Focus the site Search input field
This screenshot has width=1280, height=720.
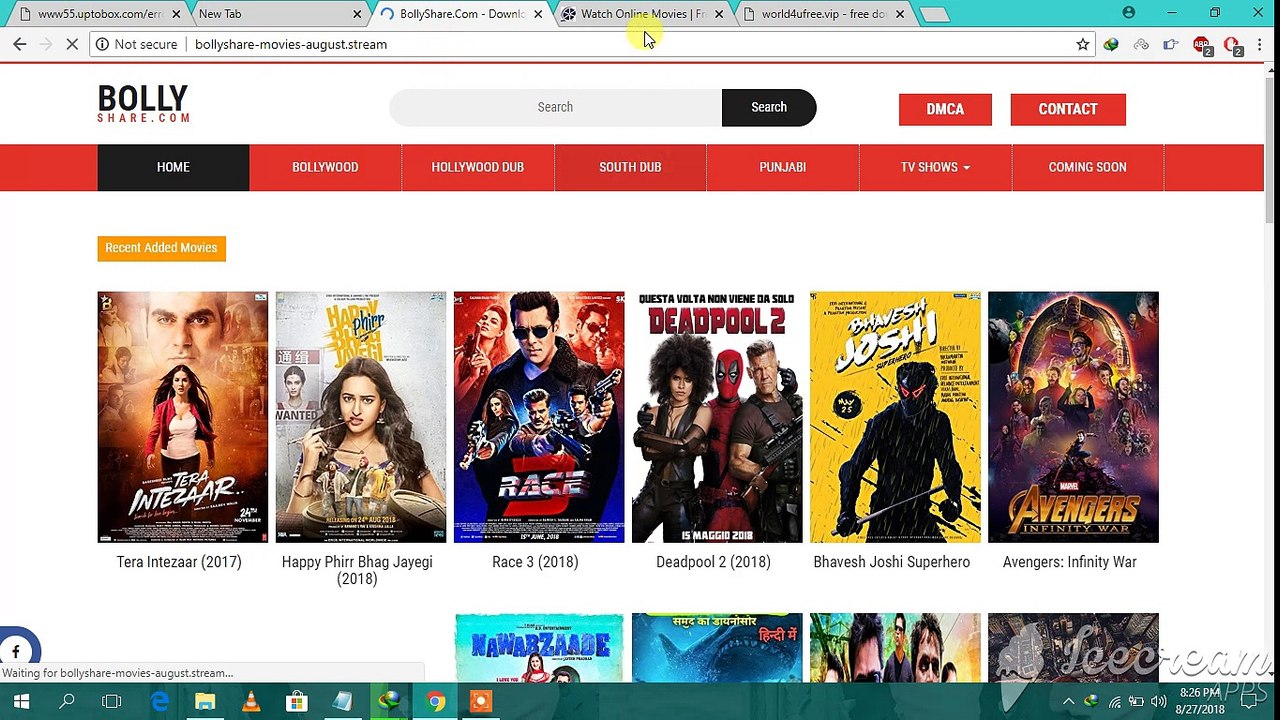[555, 107]
